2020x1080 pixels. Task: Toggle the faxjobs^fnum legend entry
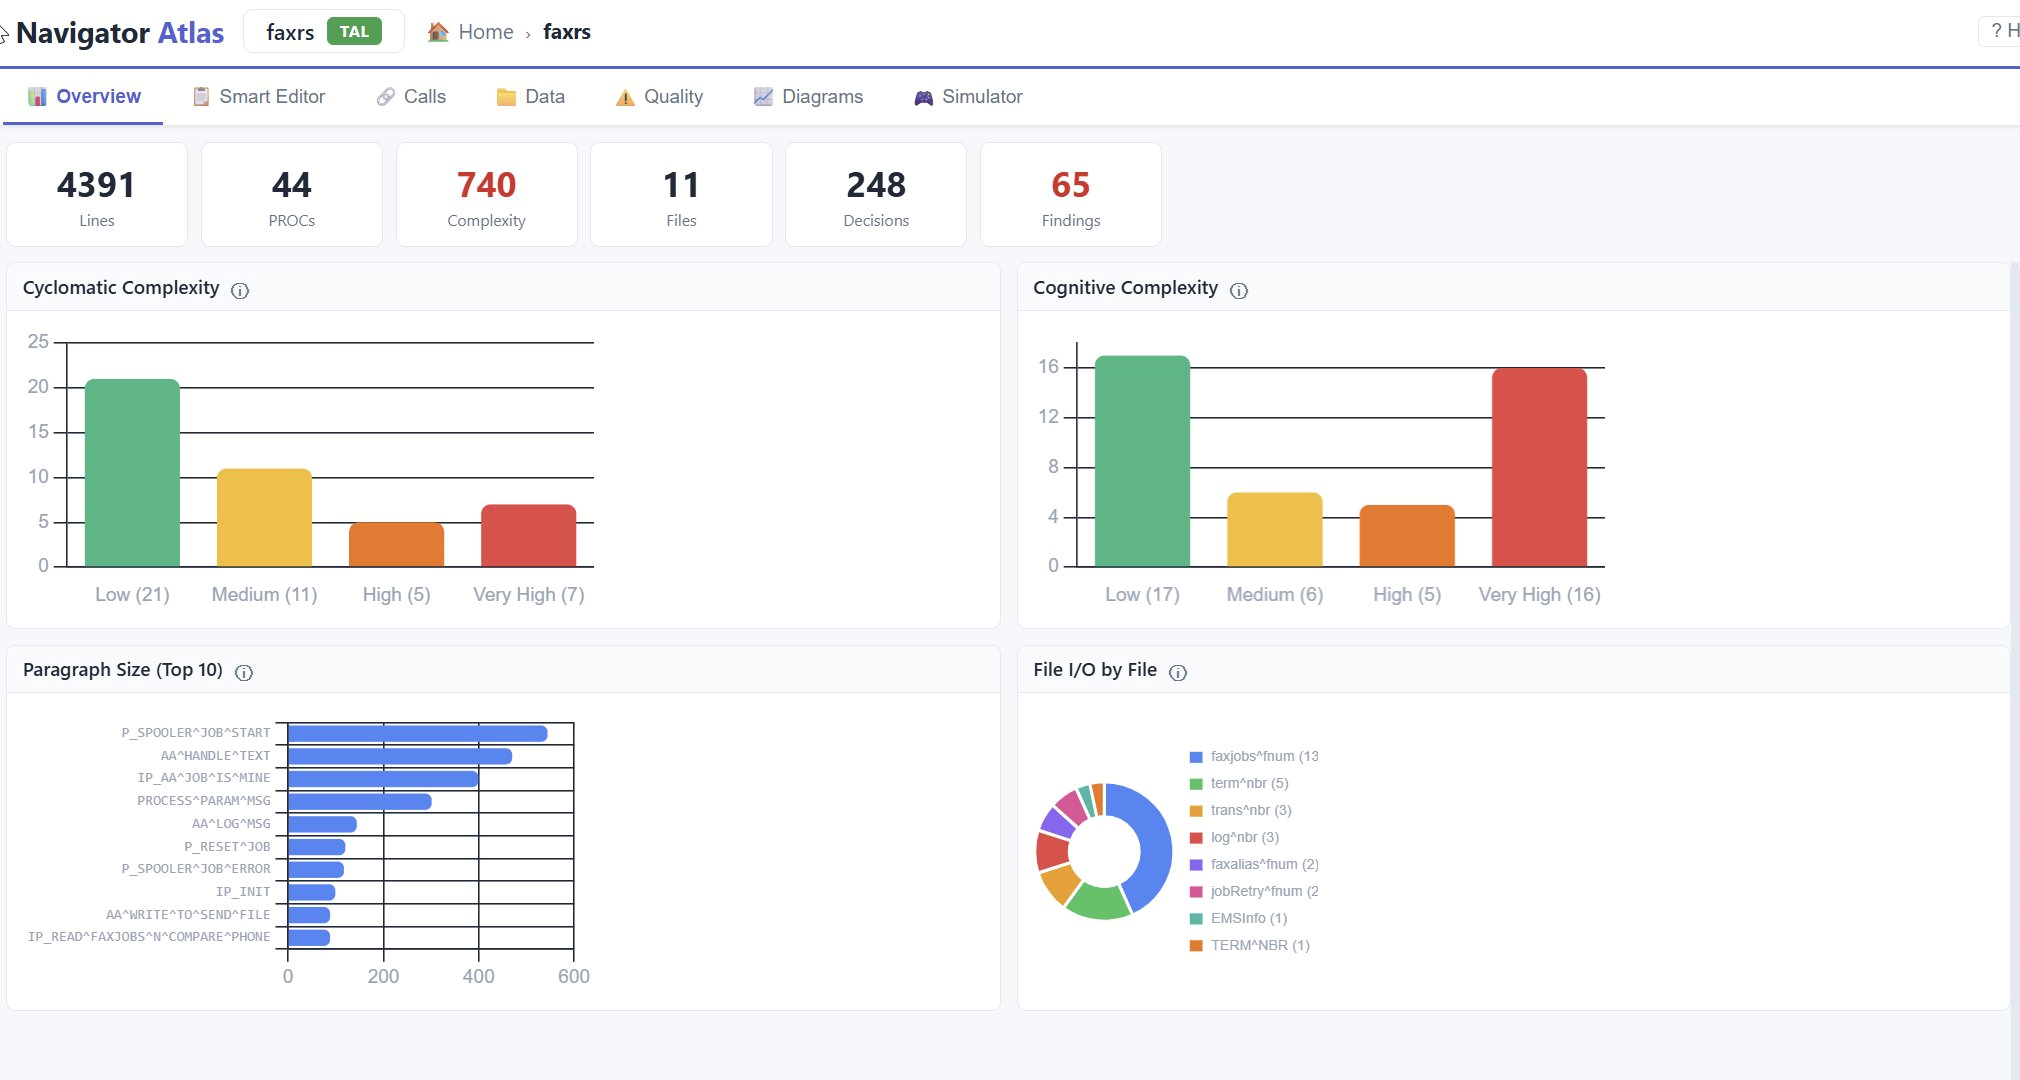click(x=1254, y=756)
